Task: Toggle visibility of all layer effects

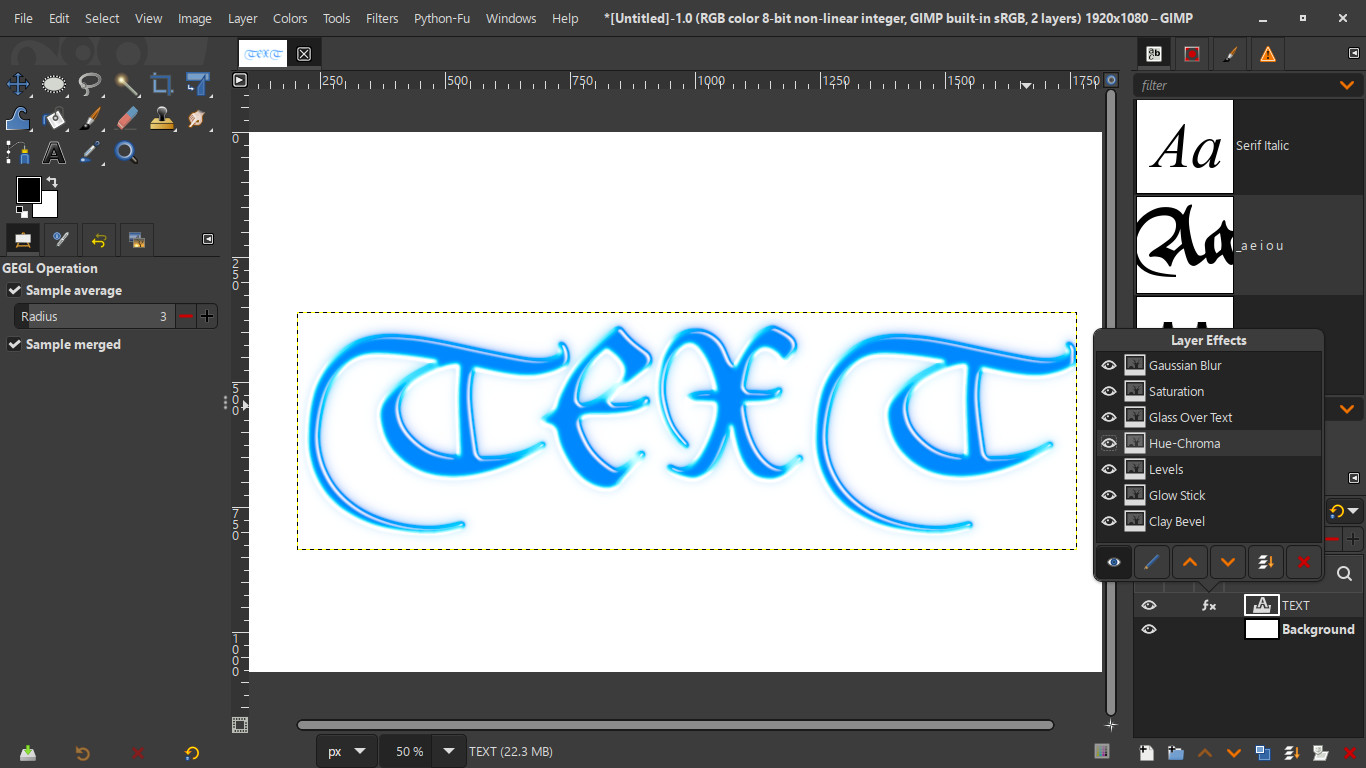Action: click(1114, 562)
